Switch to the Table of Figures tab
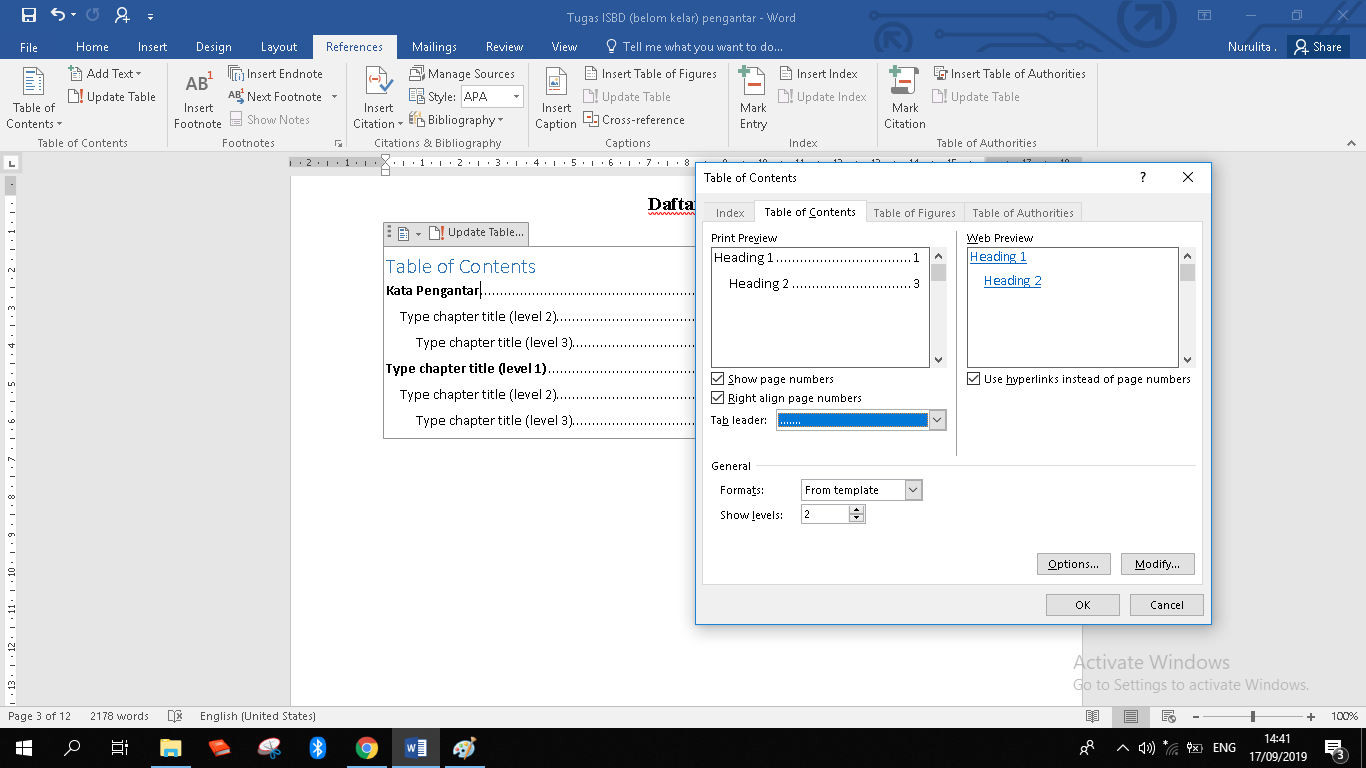The height and width of the screenshot is (768, 1366). click(914, 213)
